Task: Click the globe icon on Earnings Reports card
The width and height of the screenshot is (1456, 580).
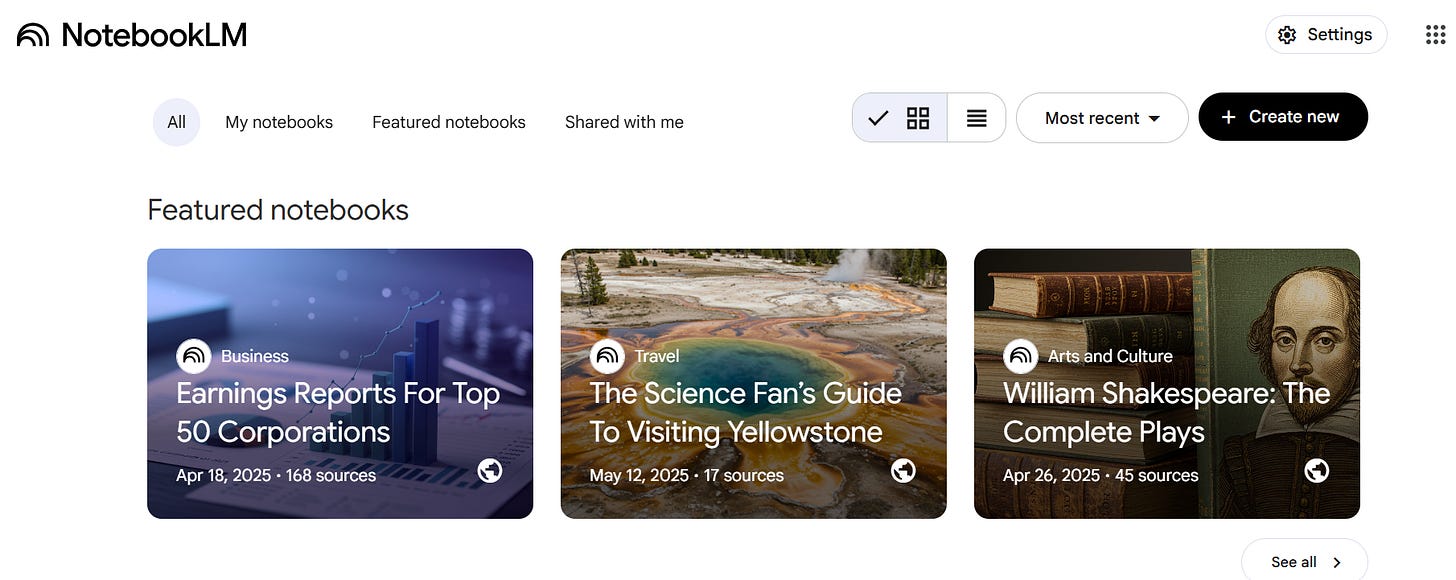Action: click(x=490, y=470)
